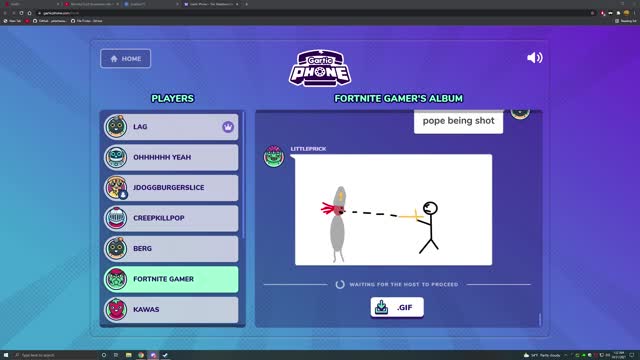Viewport: 640px width, 360px height.
Task: Click the FORTNITE GAMER player name
Action: [163, 279]
